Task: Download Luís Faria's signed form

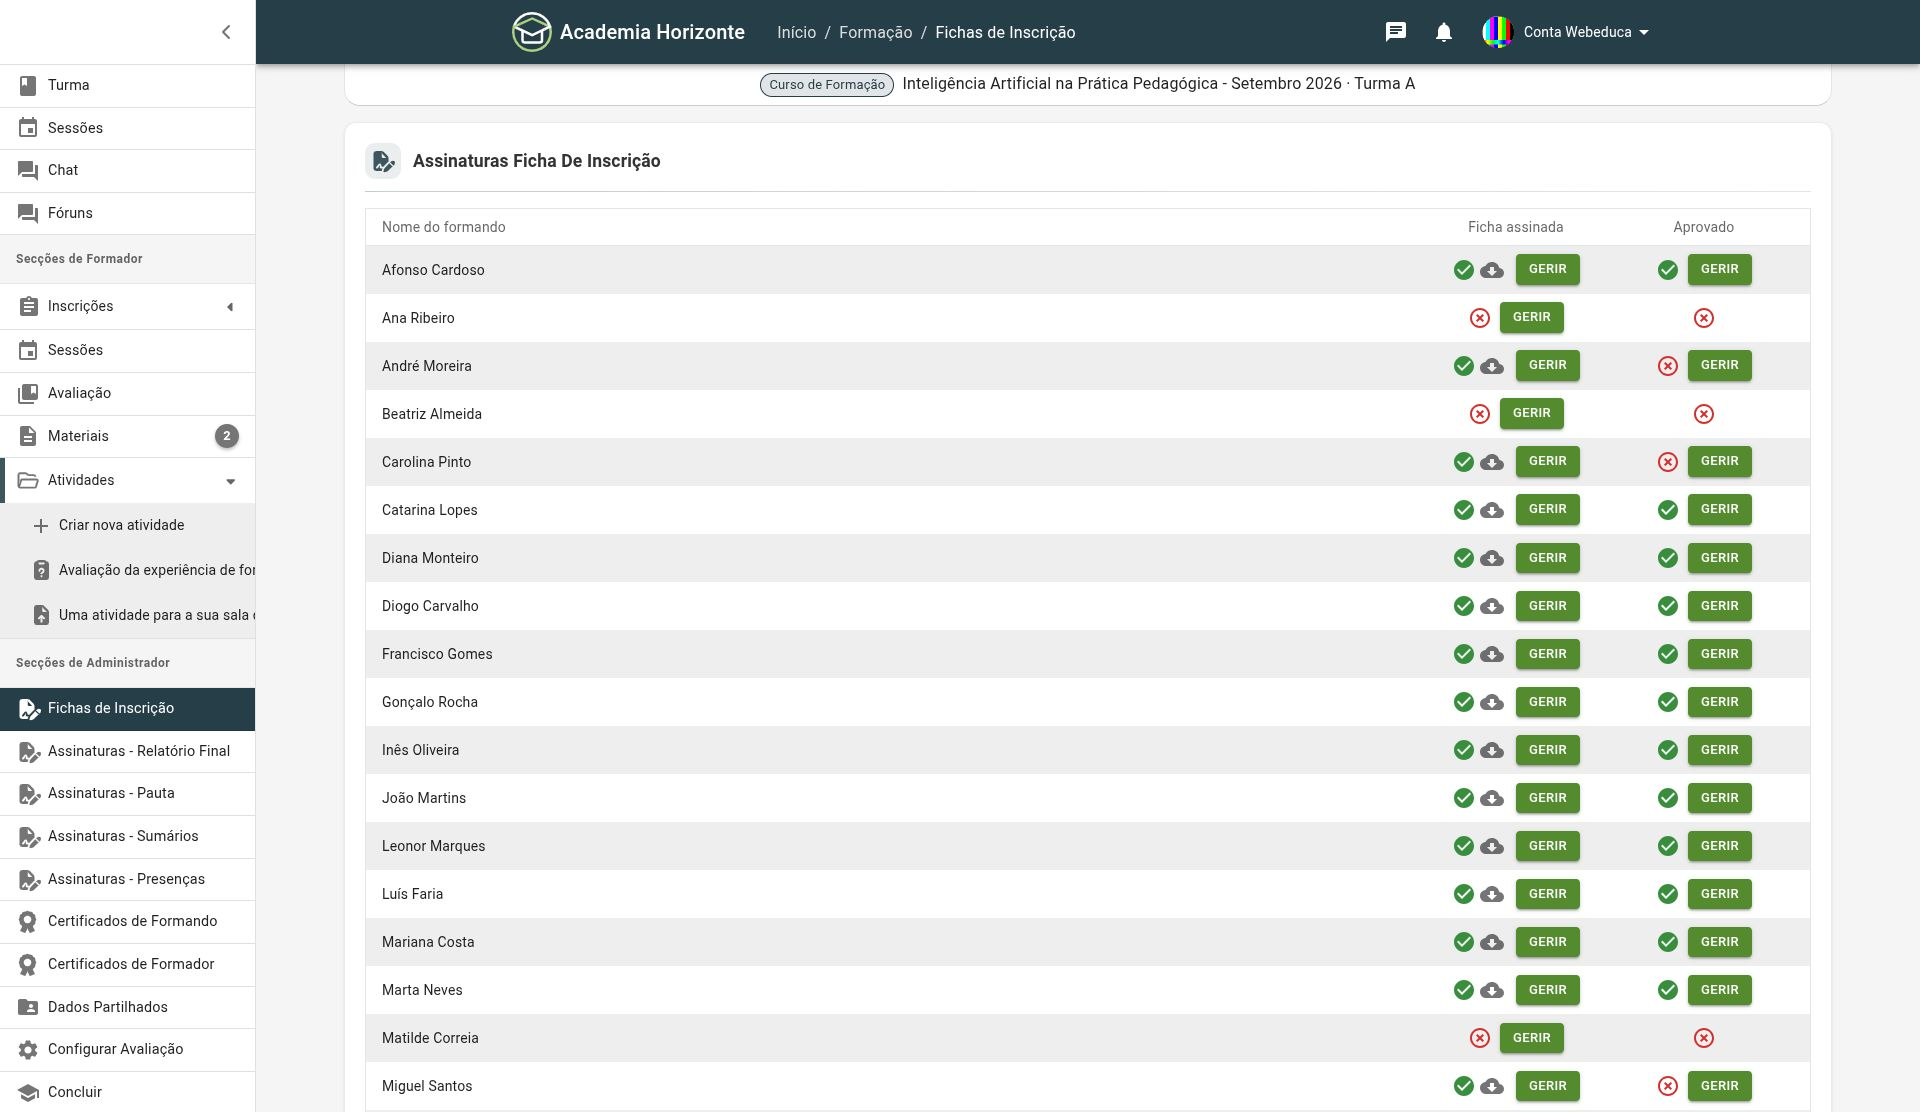Action: point(1492,894)
